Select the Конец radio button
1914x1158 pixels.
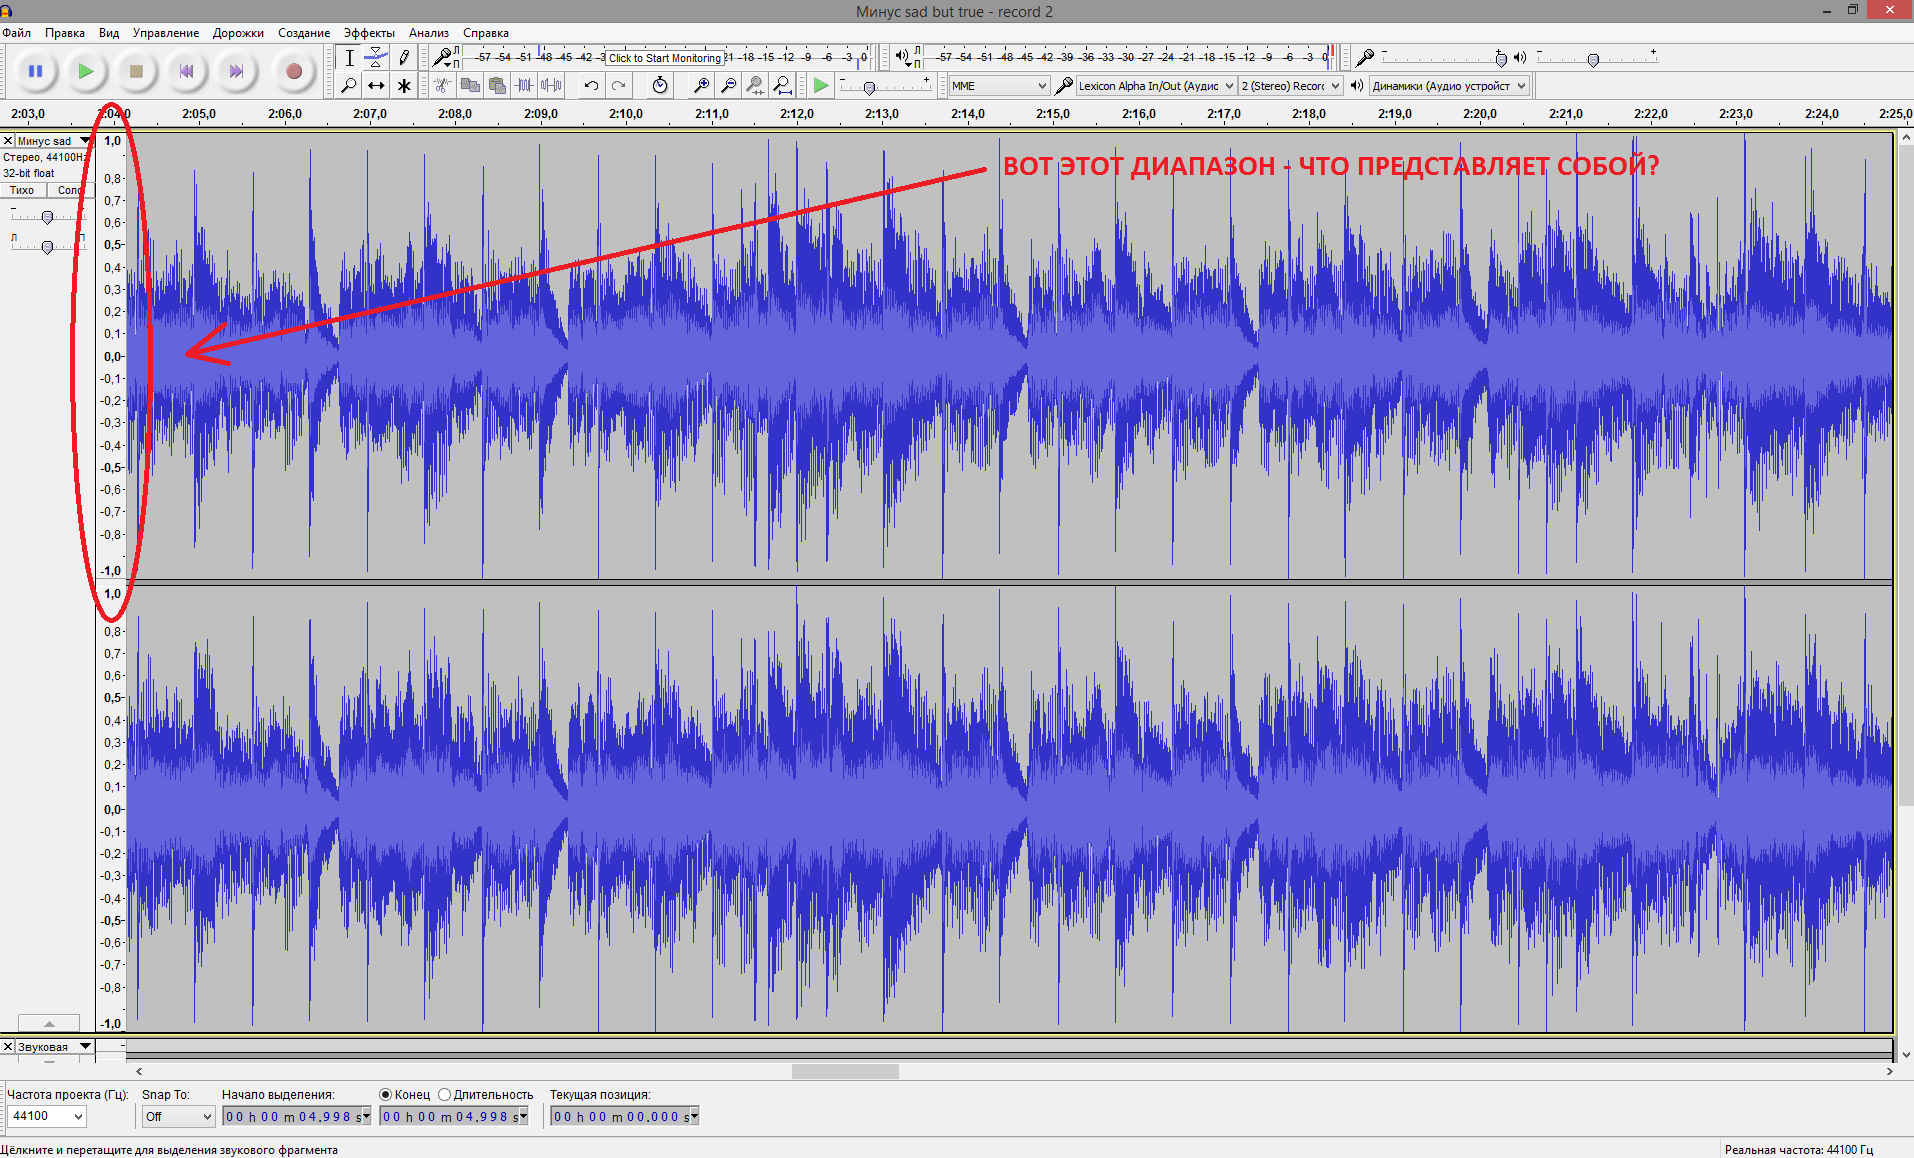(386, 1095)
